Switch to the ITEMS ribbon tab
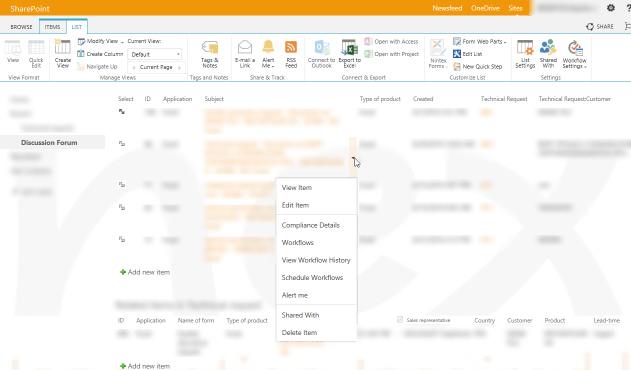Image resolution: width=631 pixels, height=370 pixels. coord(52,27)
